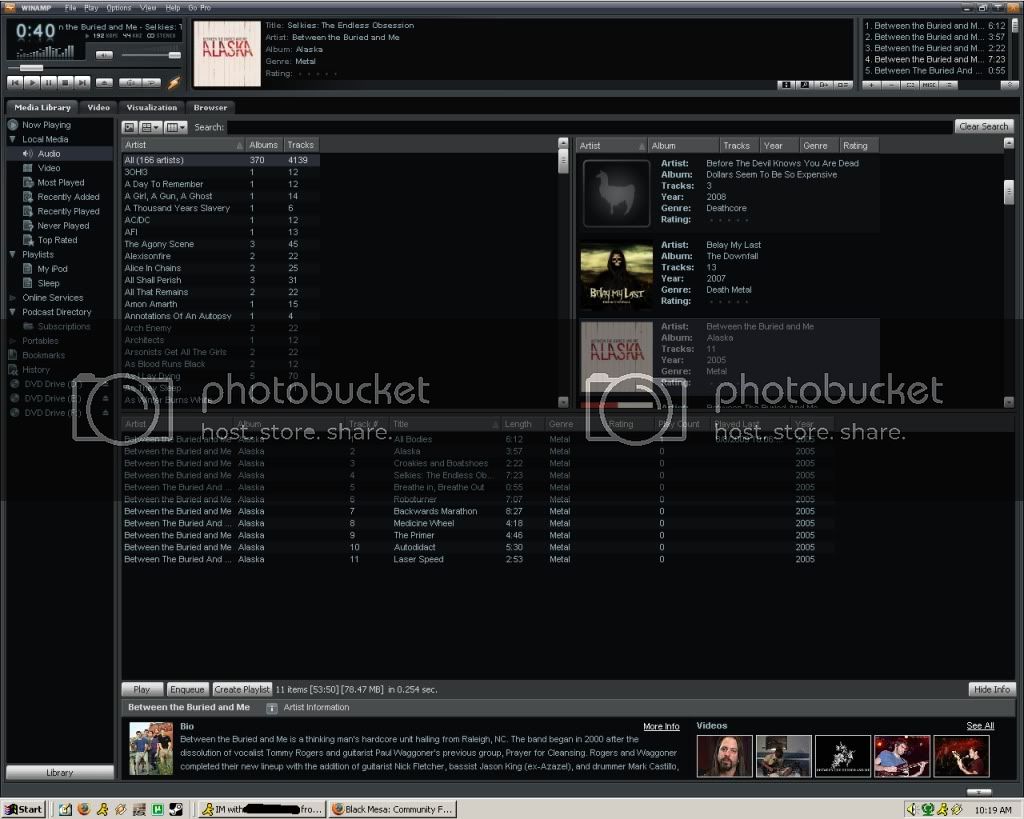
Task: Click the Never Played view icon
Action: [27, 225]
